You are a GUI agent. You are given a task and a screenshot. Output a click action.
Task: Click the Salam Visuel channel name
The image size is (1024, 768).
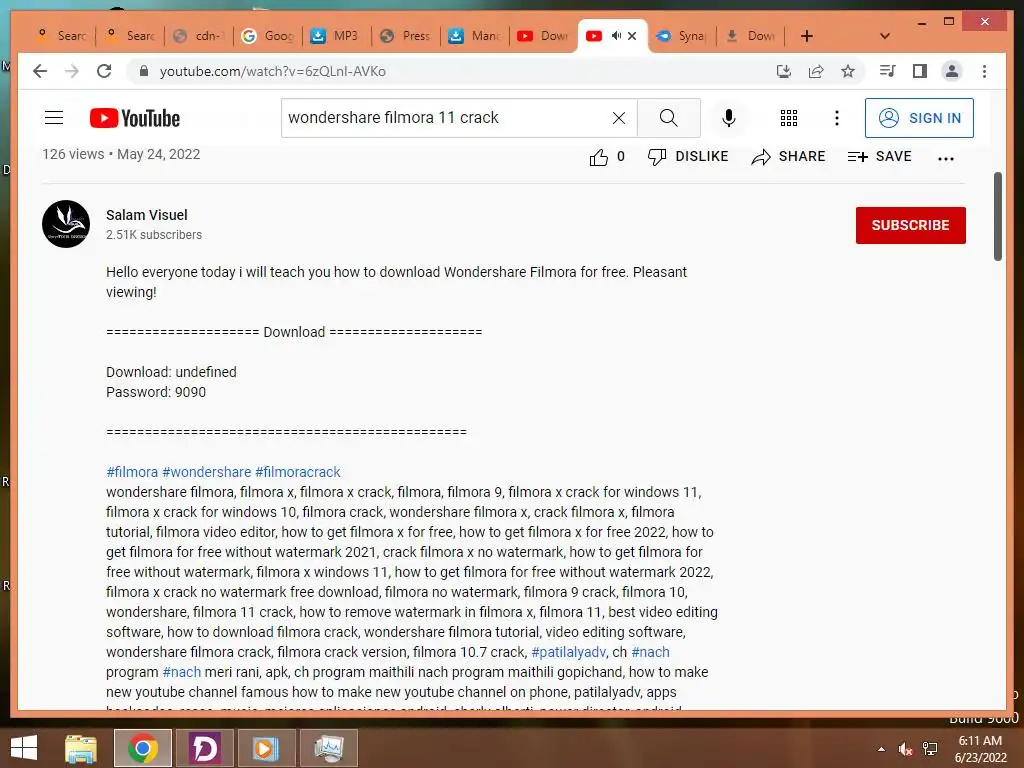[x=146, y=215]
